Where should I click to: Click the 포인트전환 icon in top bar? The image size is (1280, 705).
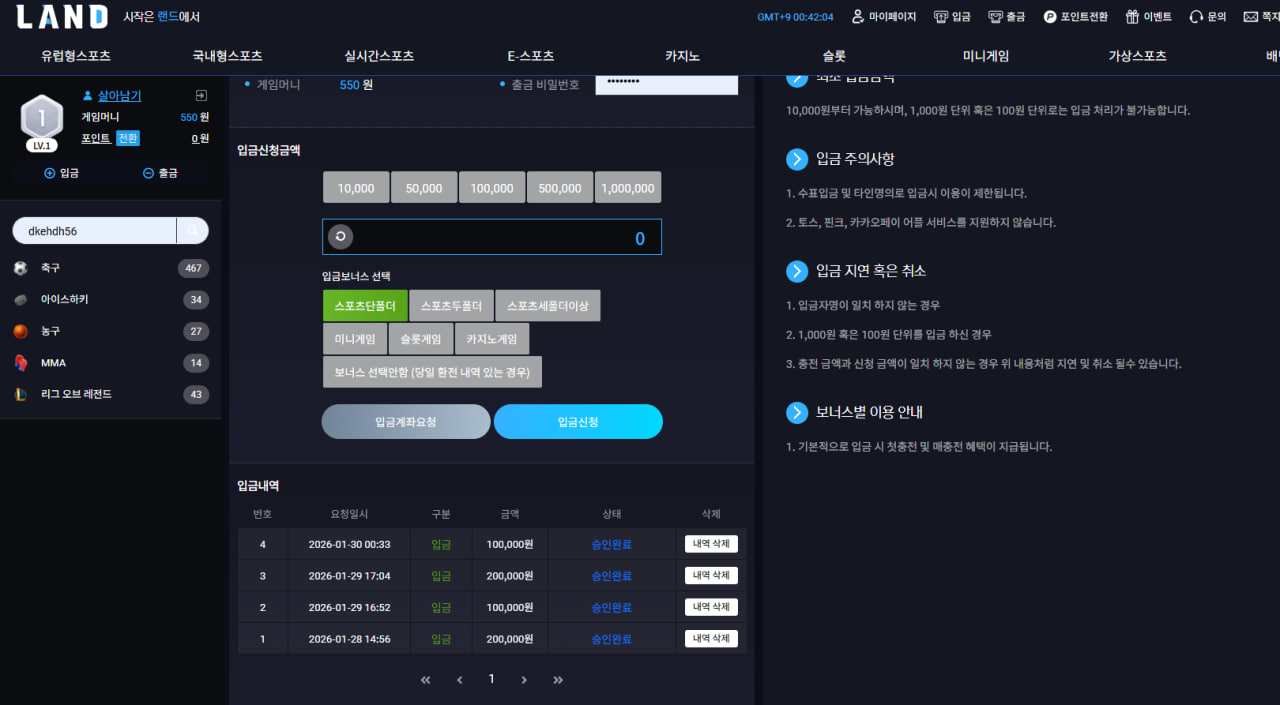1050,17
